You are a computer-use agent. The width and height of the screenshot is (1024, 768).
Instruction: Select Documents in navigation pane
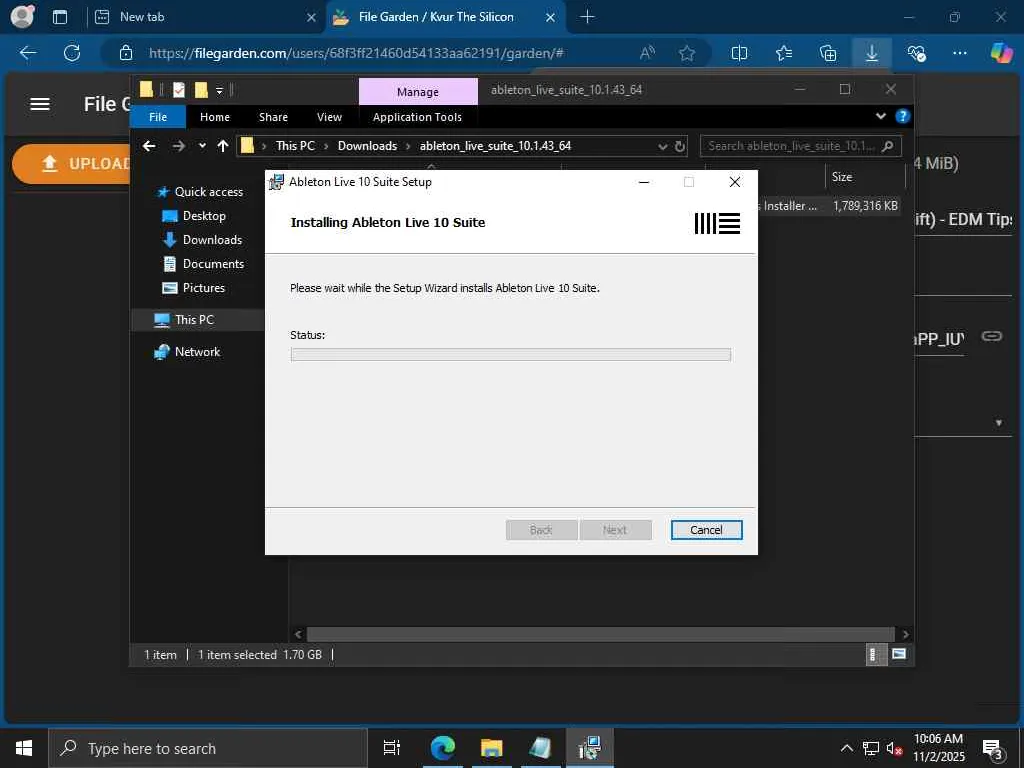(213, 264)
